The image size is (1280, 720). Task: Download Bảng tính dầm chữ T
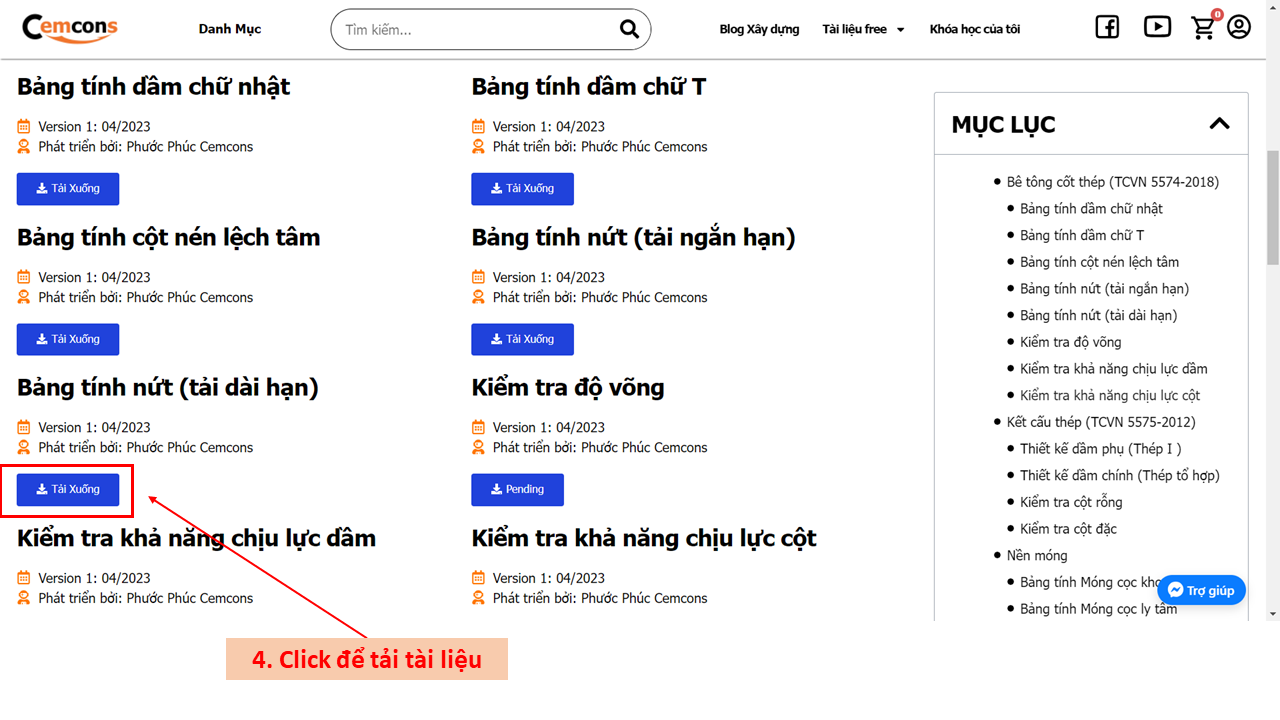[x=522, y=189]
